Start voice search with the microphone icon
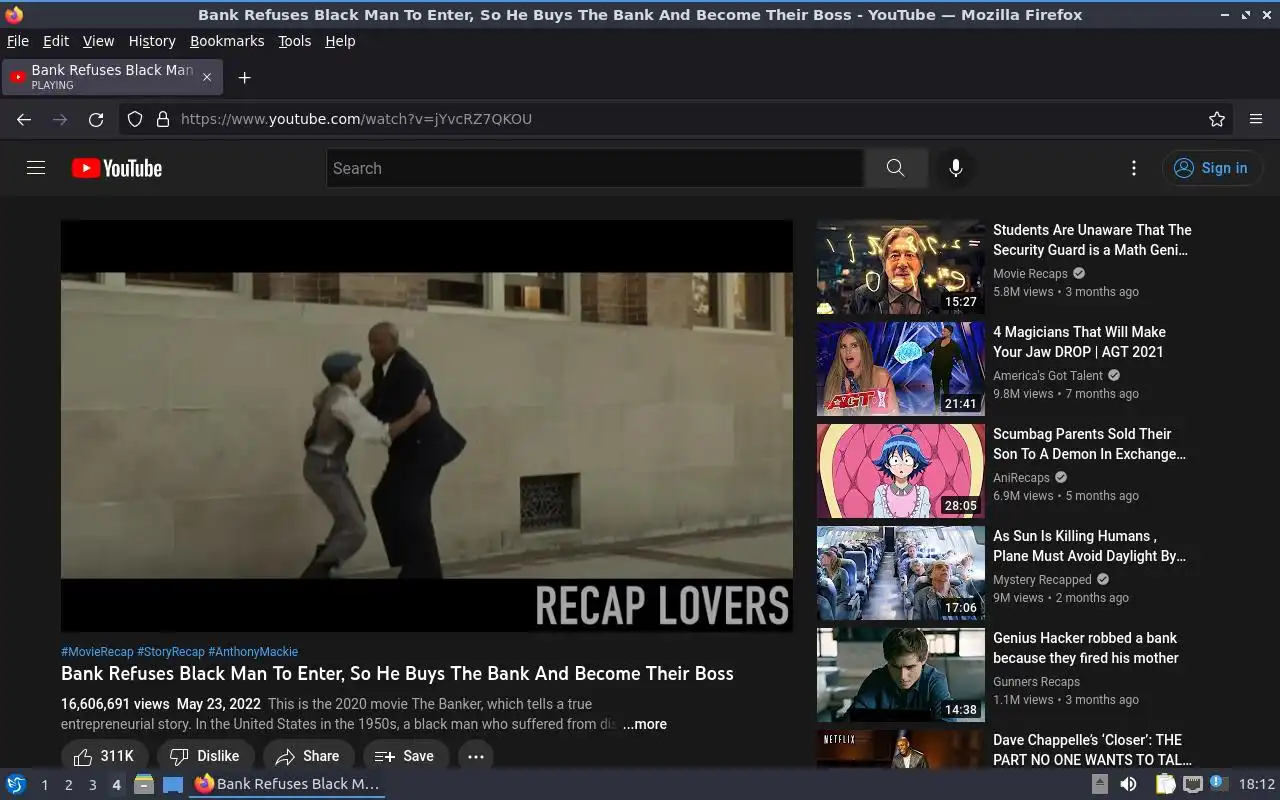The image size is (1280, 800). pos(956,168)
